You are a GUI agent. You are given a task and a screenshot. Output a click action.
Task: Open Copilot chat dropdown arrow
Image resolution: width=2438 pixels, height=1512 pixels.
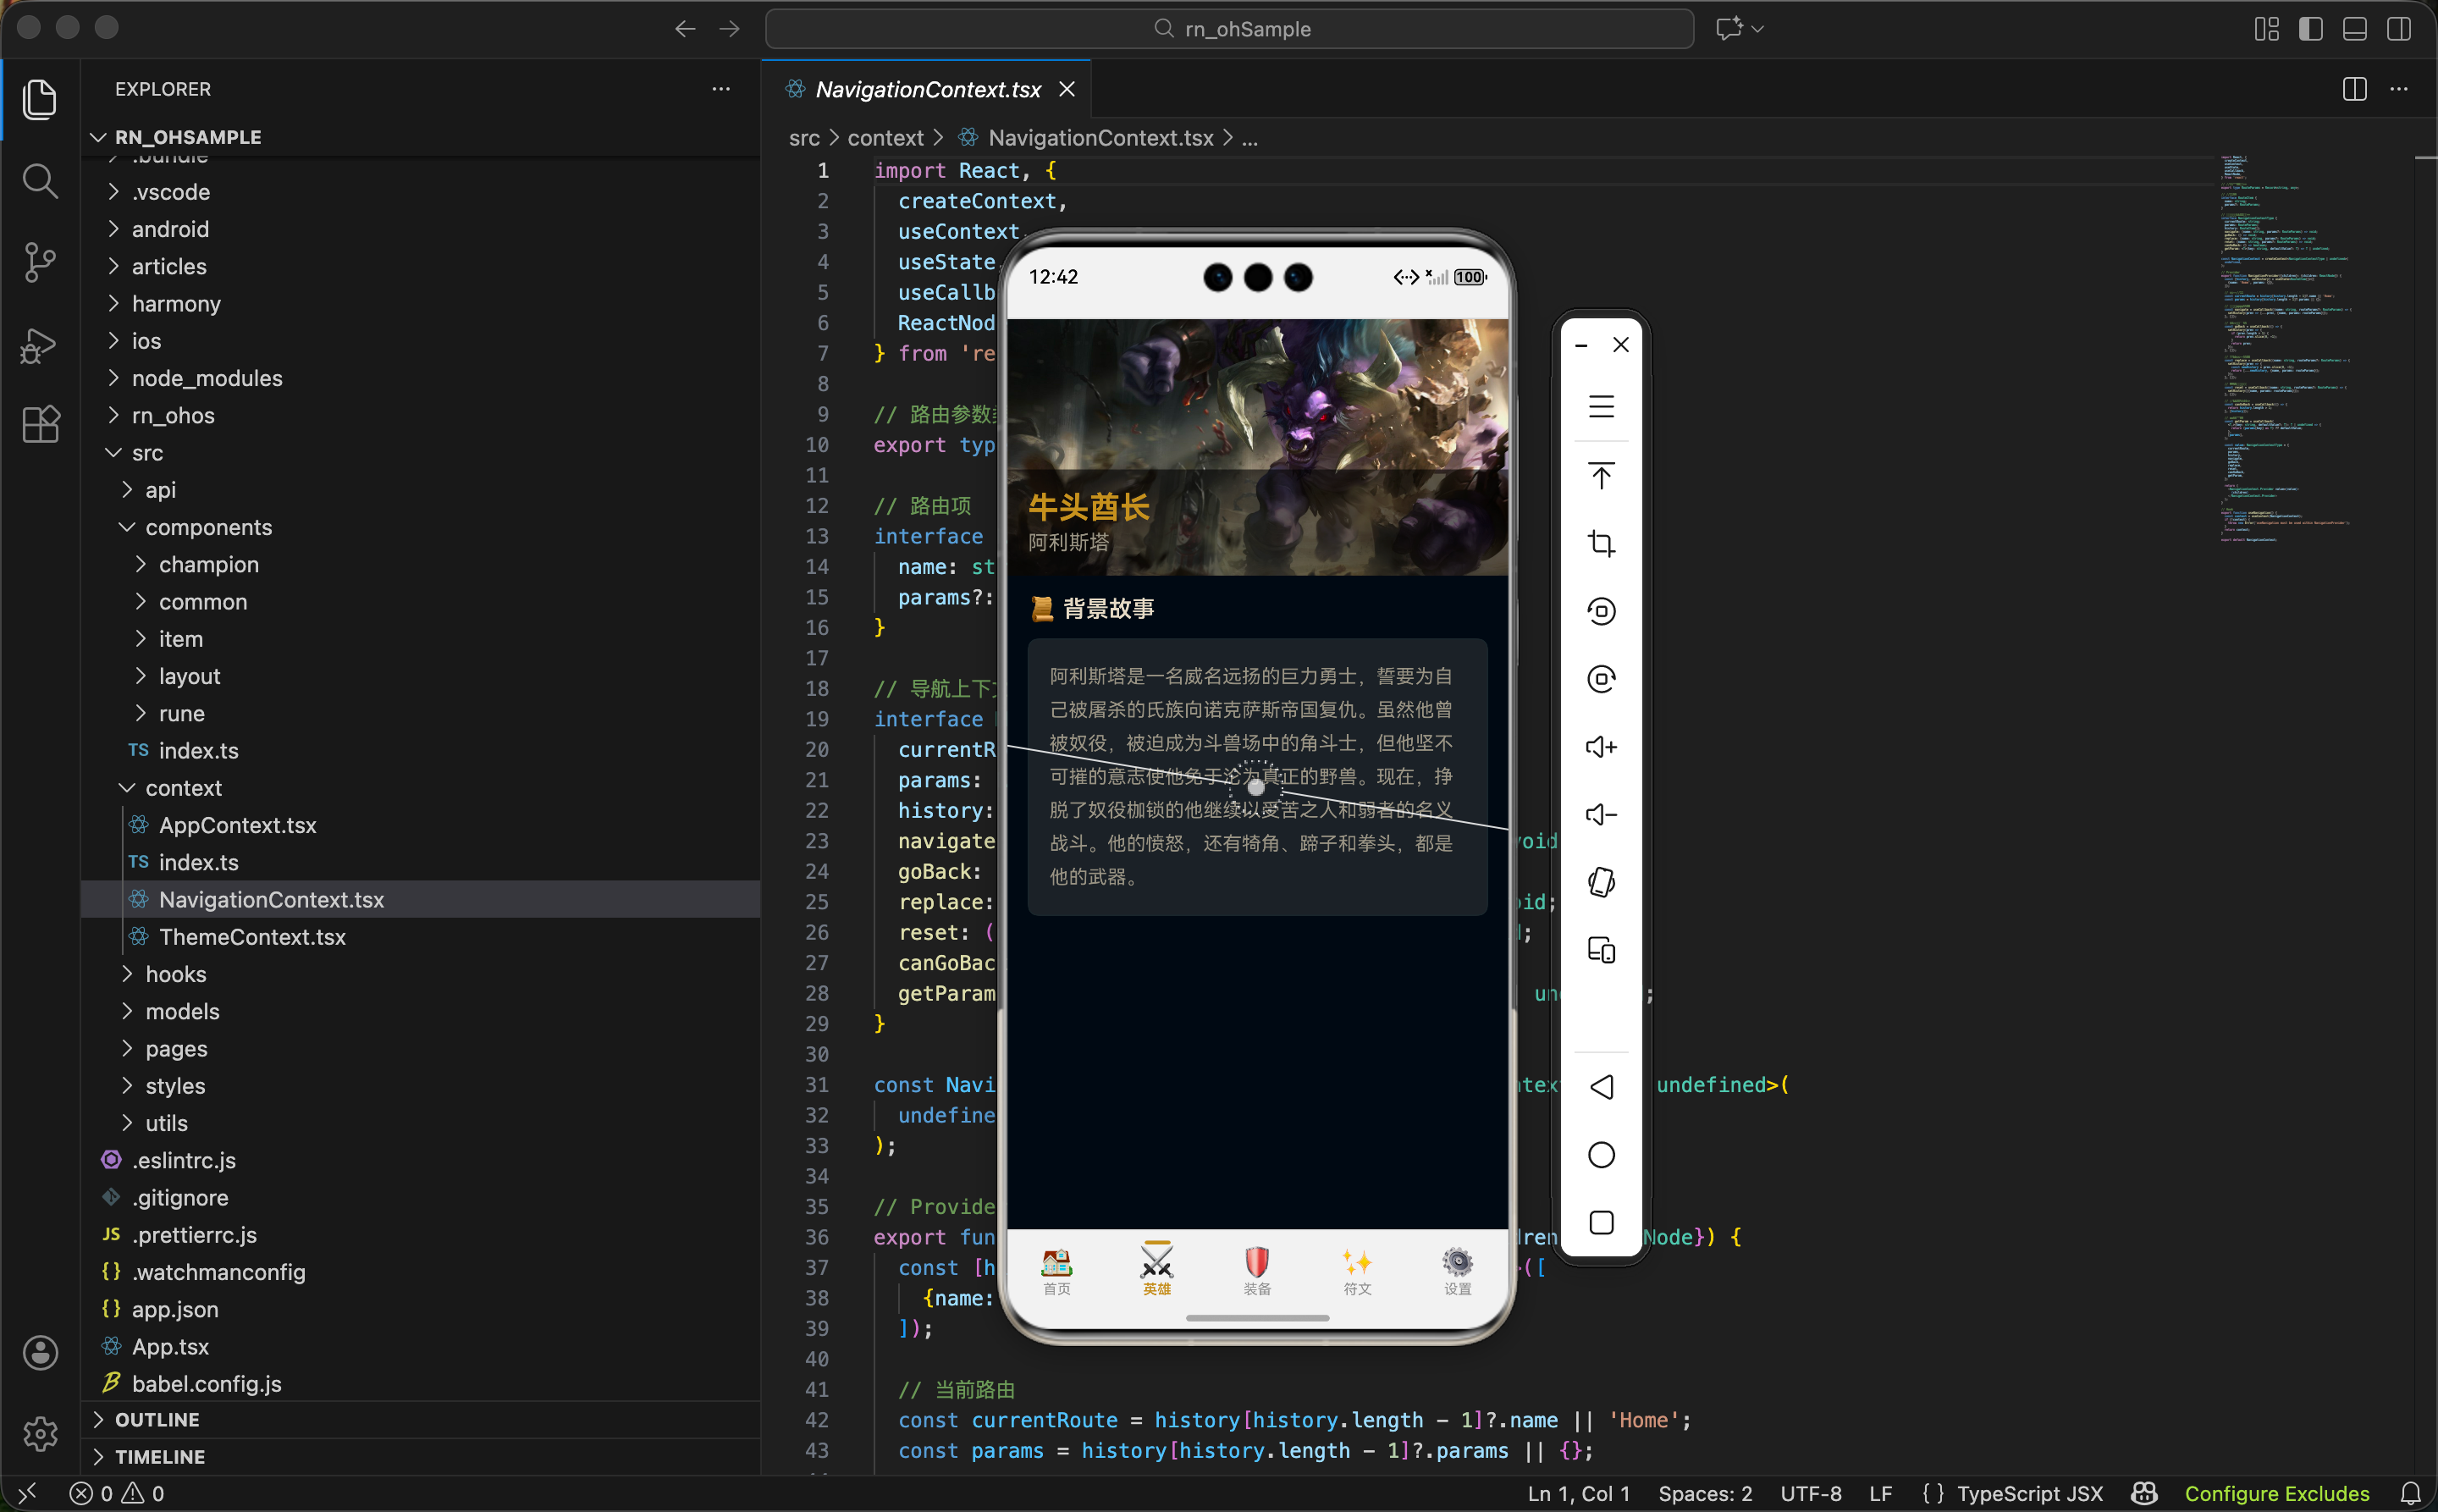[x=1758, y=29]
